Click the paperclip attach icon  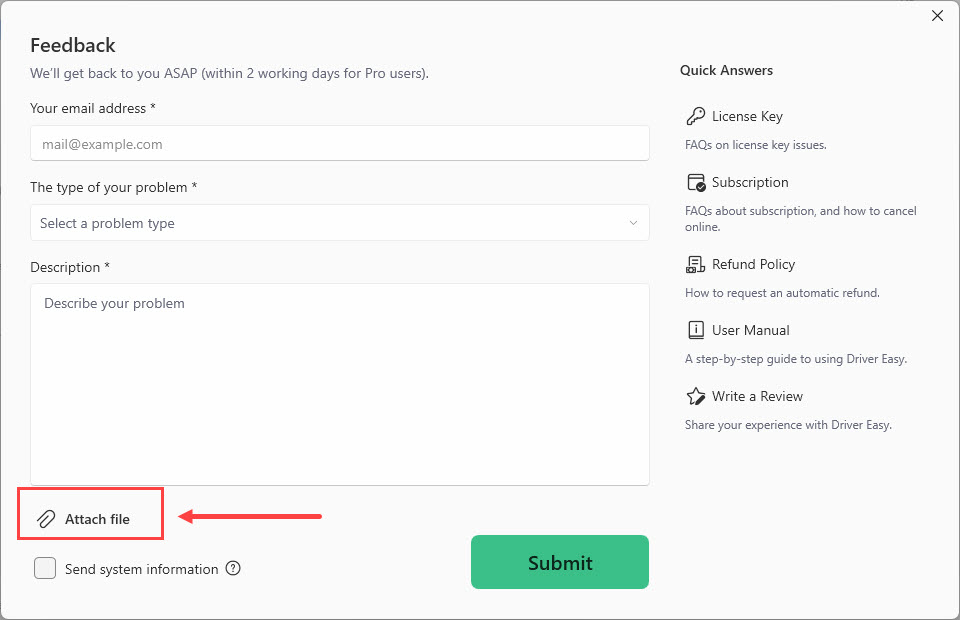pos(46,519)
